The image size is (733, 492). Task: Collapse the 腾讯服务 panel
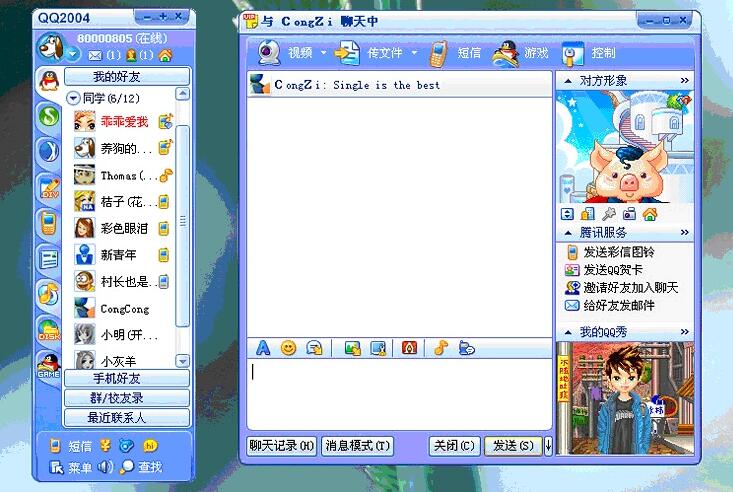tap(568, 232)
